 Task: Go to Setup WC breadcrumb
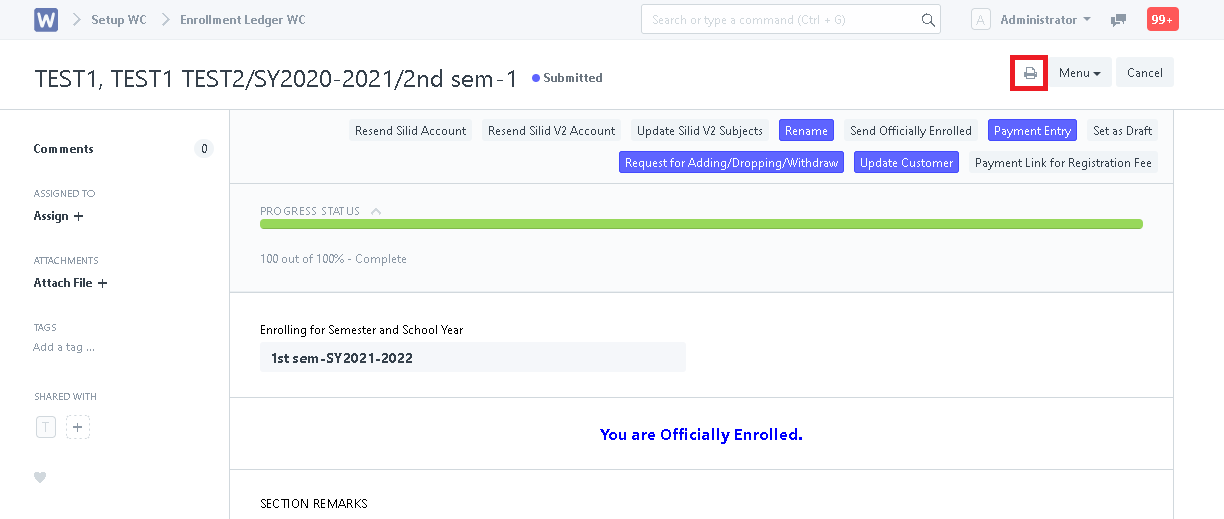coord(119,20)
